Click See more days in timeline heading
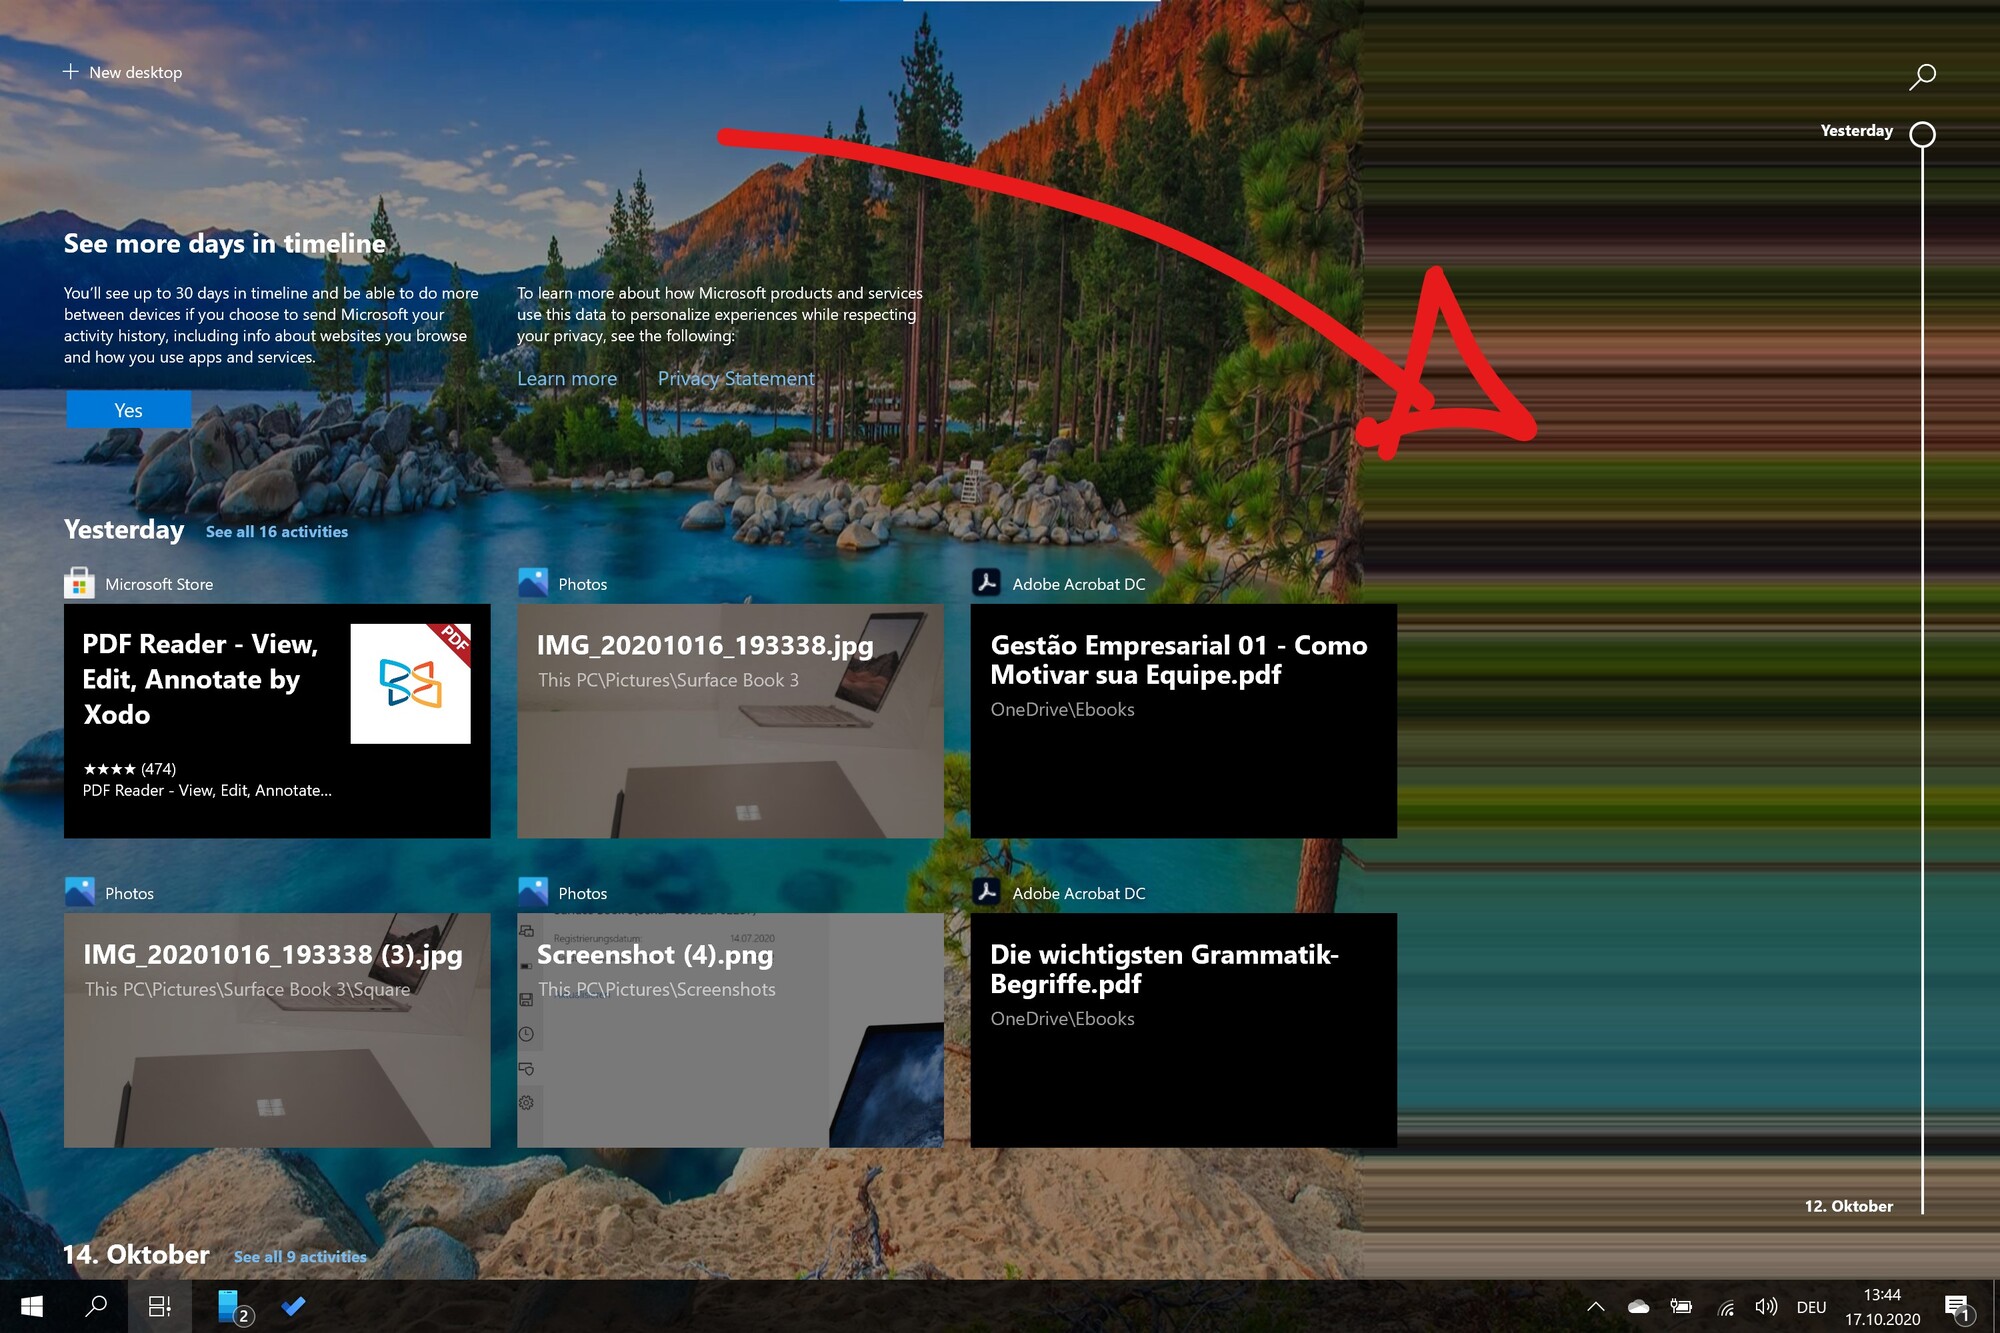This screenshot has width=2000, height=1333. click(x=225, y=244)
